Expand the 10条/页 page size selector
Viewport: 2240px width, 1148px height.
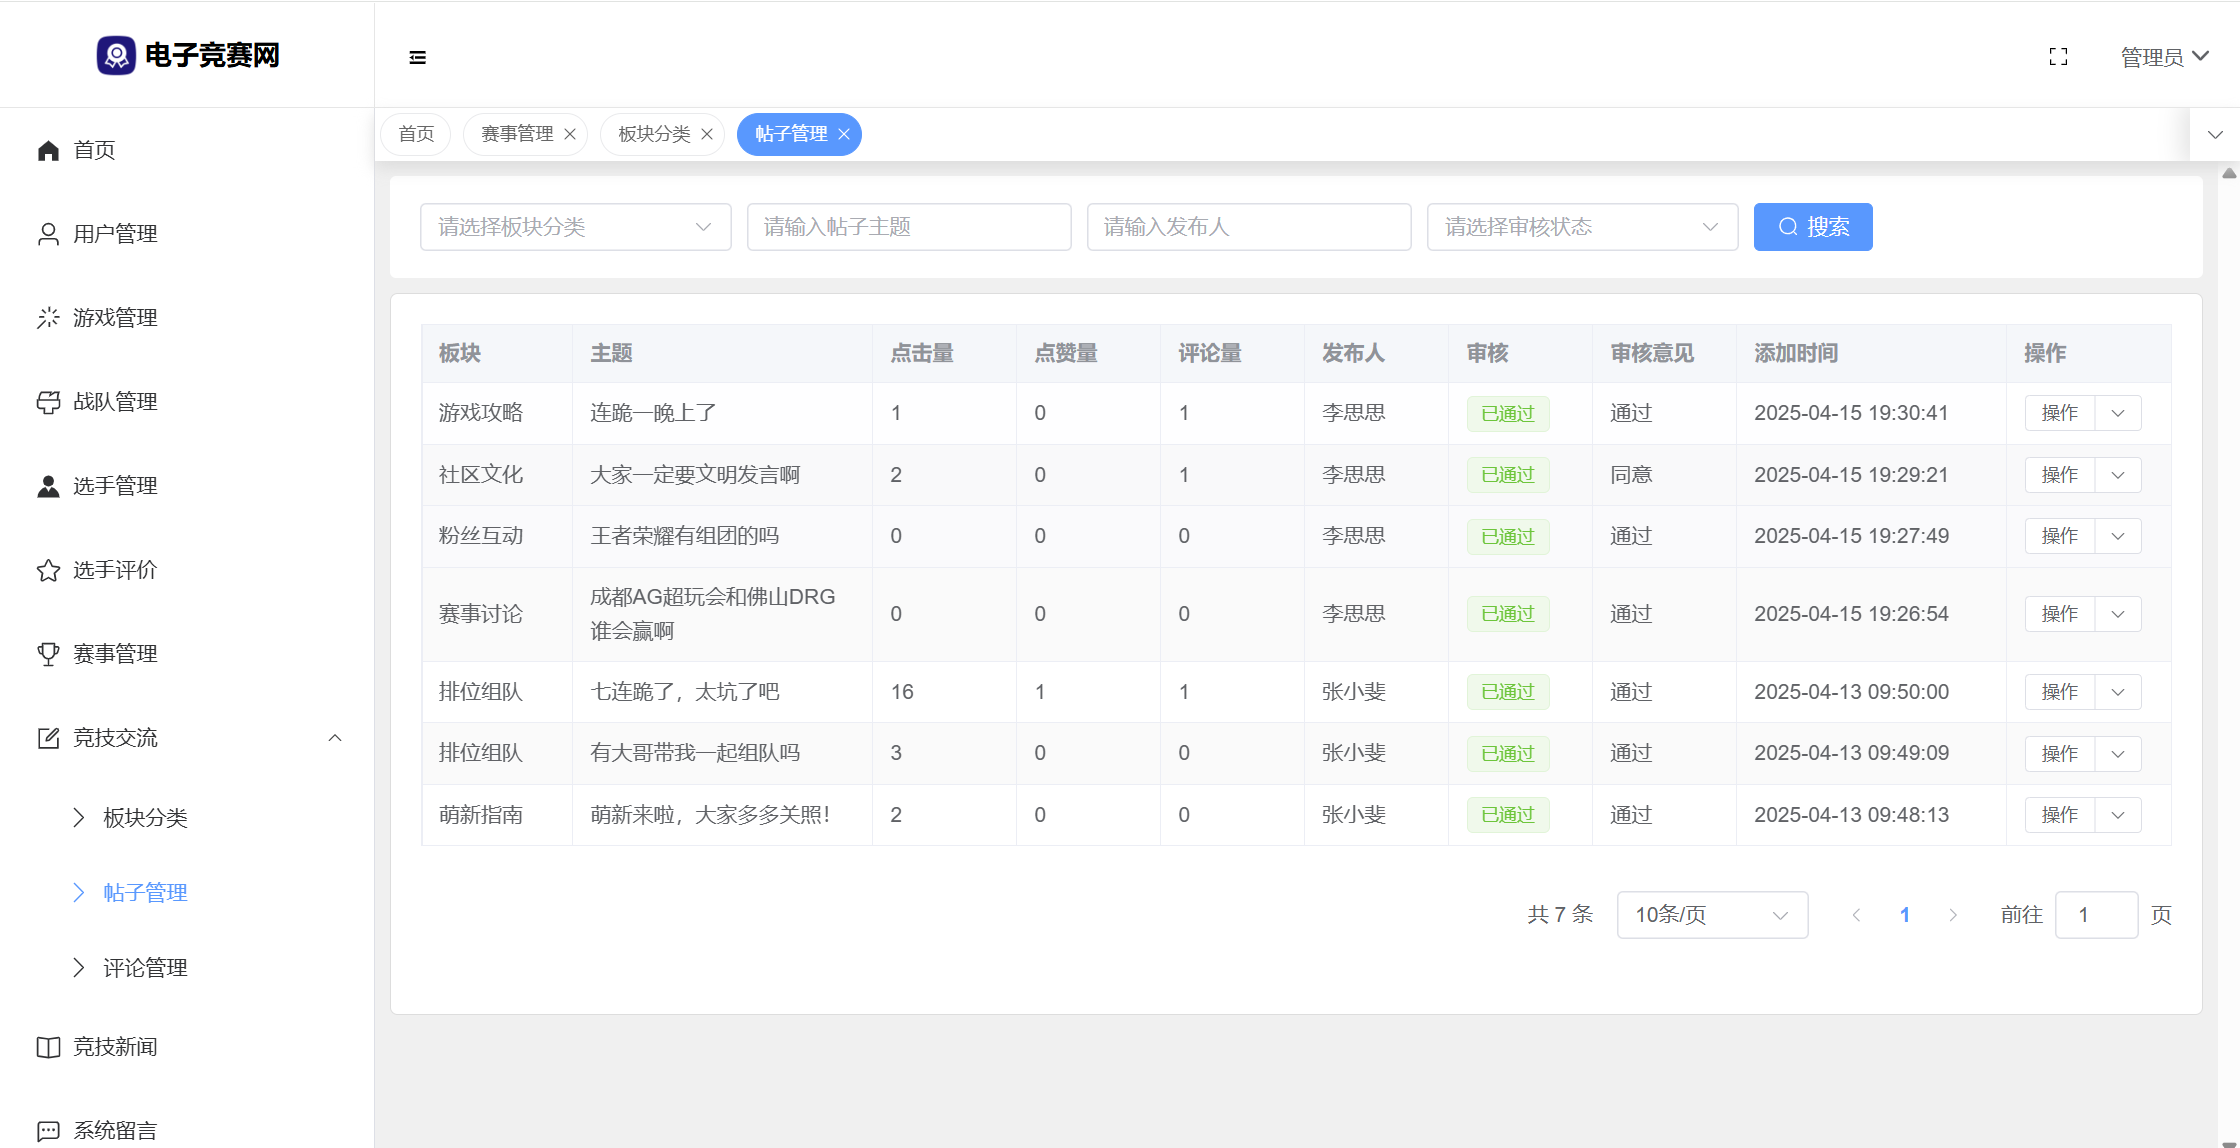tap(1711, 915)
